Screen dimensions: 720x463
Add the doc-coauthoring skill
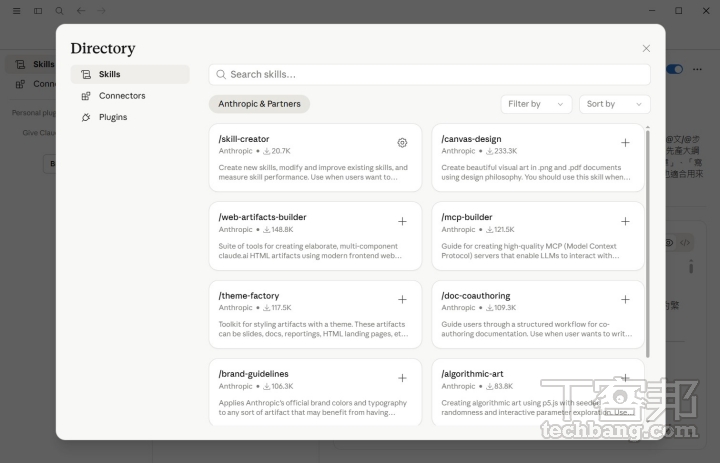(x=625, y=299)
